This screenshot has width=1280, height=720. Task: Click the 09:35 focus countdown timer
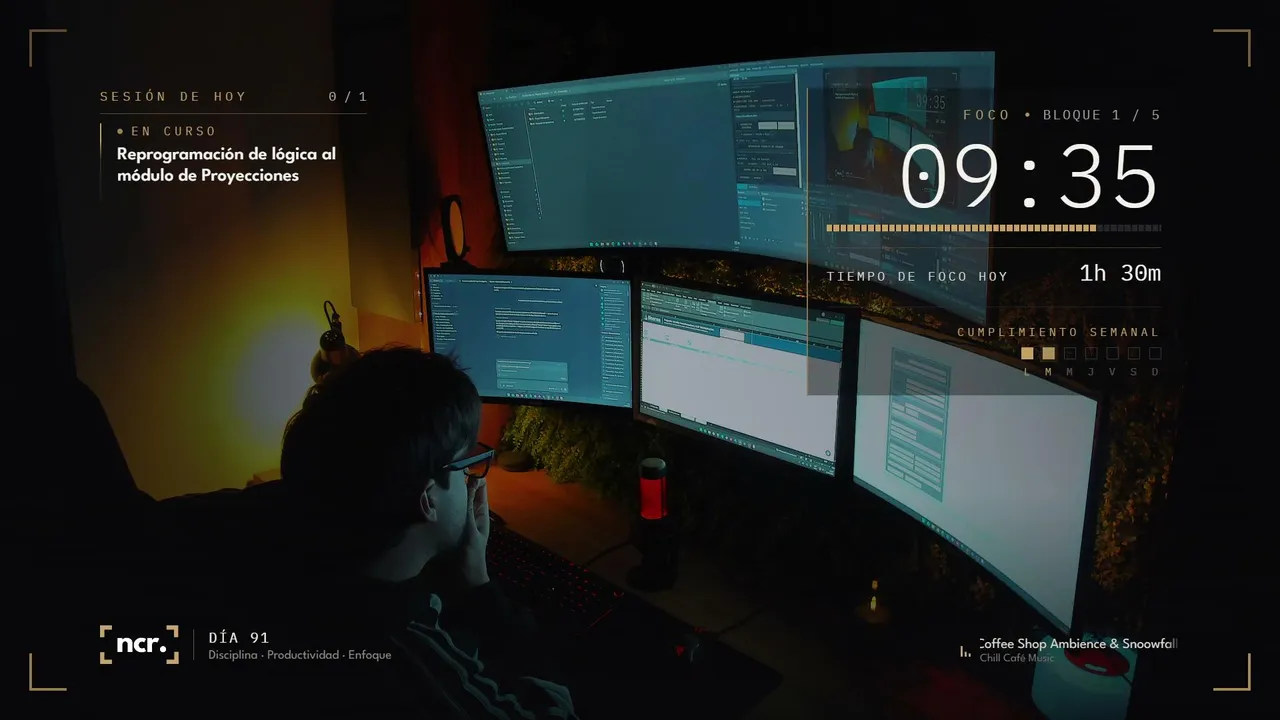click(x=1029, y=177)
